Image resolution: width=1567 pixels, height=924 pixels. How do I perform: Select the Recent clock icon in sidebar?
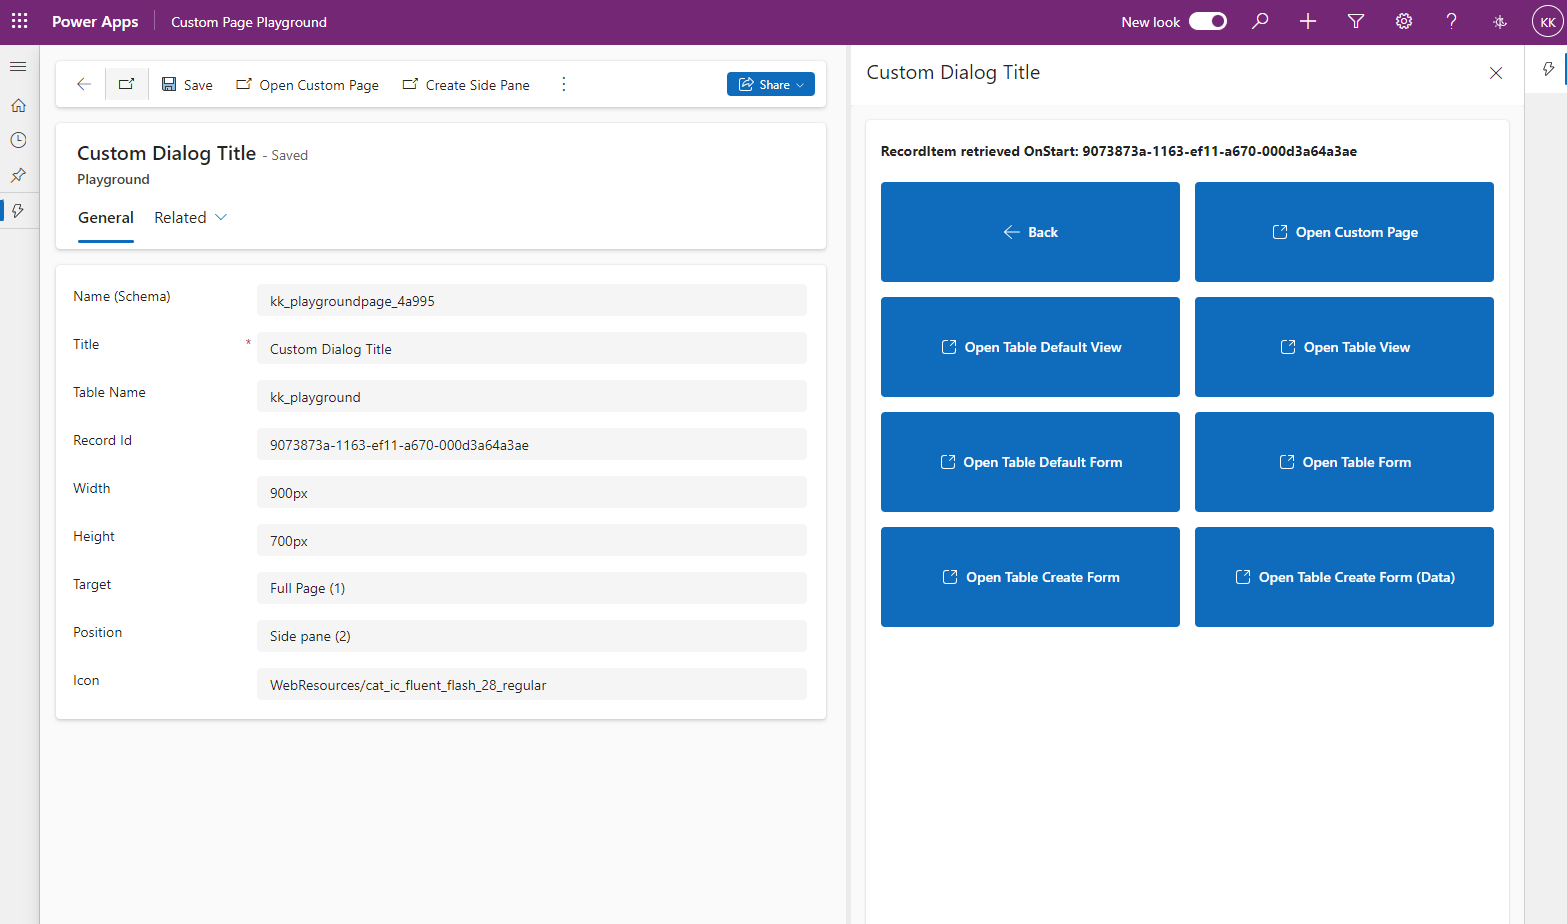click(18, 140)
